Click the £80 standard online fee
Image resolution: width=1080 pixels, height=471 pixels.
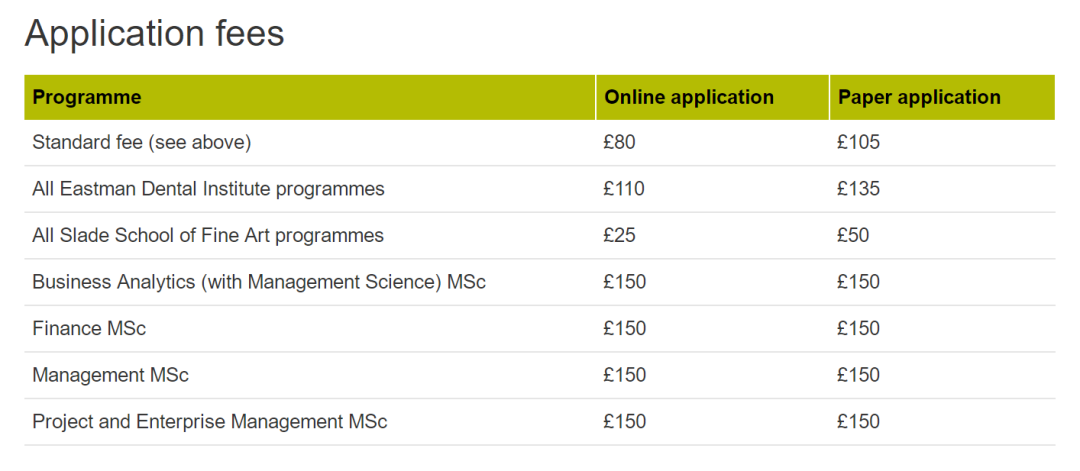click(x=619, y=143)
